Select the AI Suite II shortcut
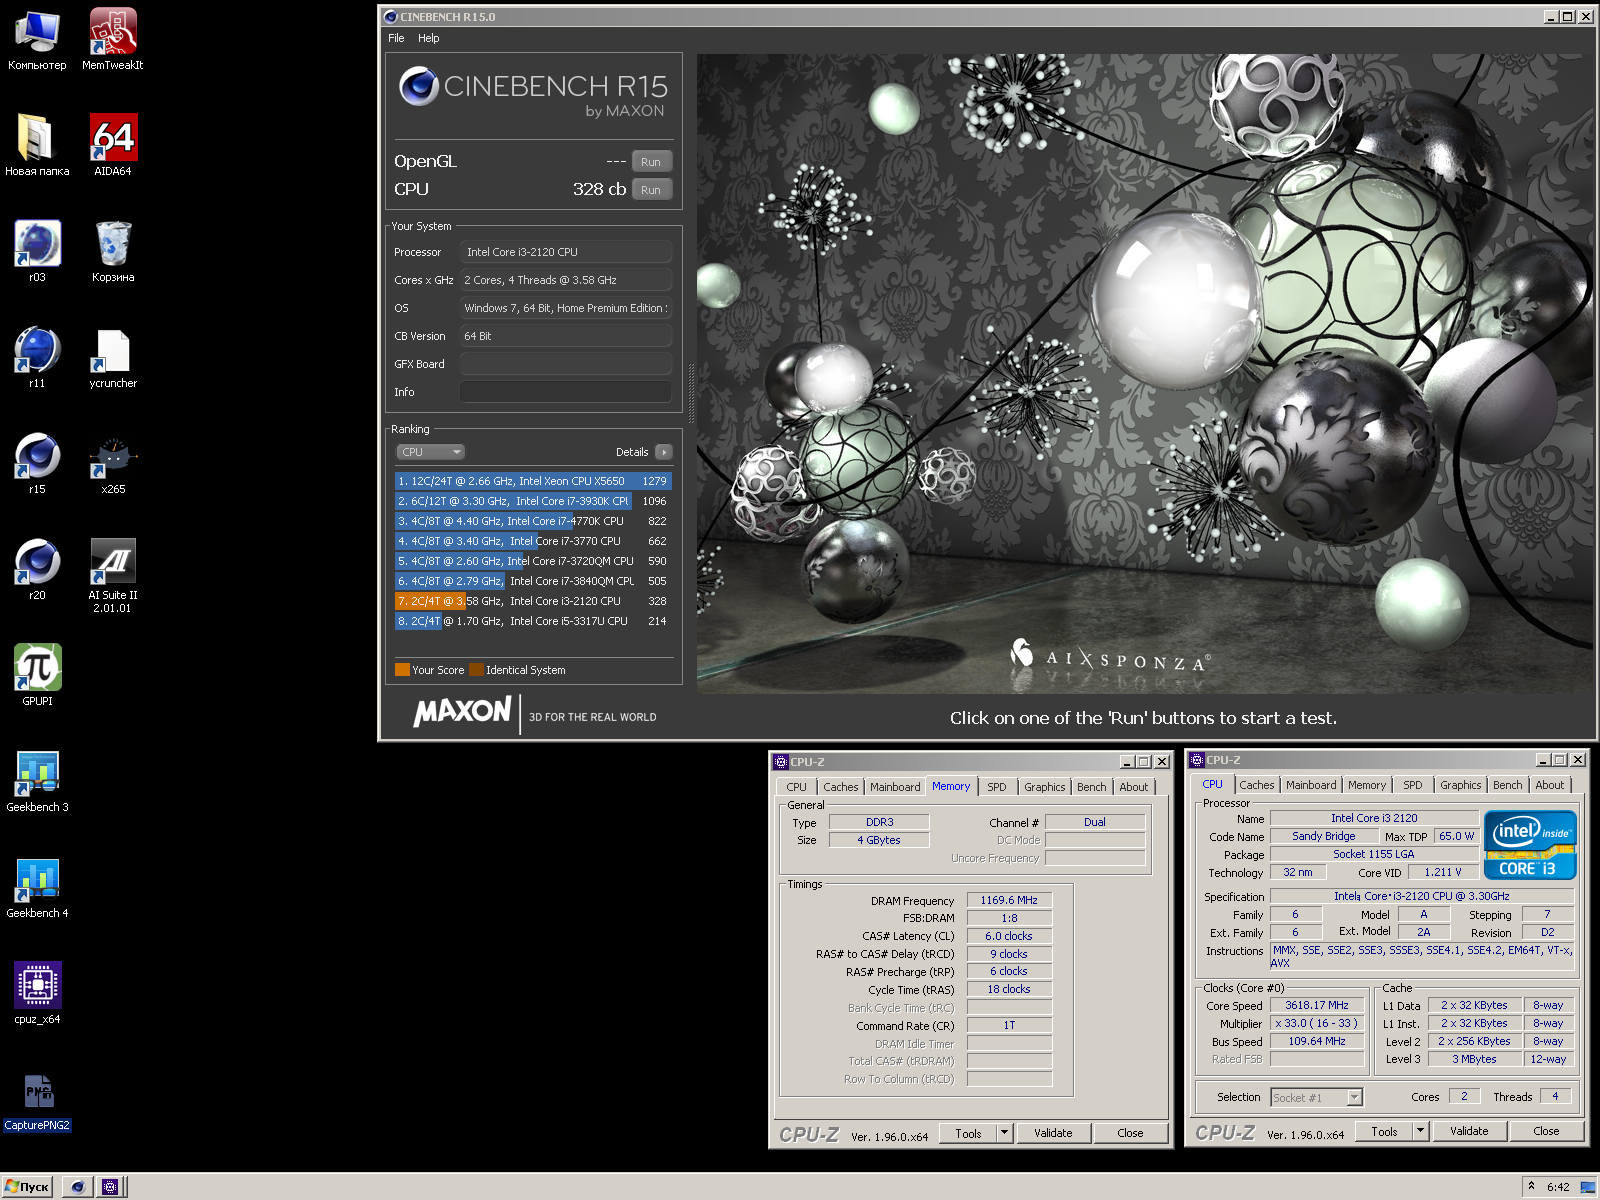 113,576
